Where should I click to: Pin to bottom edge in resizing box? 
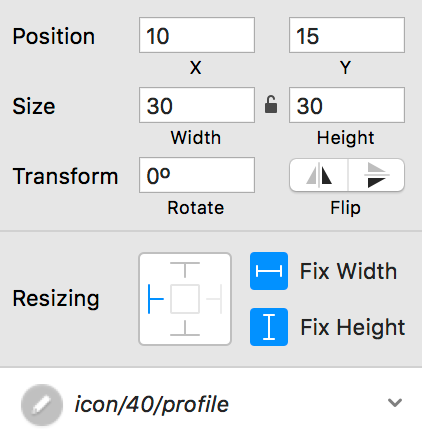[185, 328]
